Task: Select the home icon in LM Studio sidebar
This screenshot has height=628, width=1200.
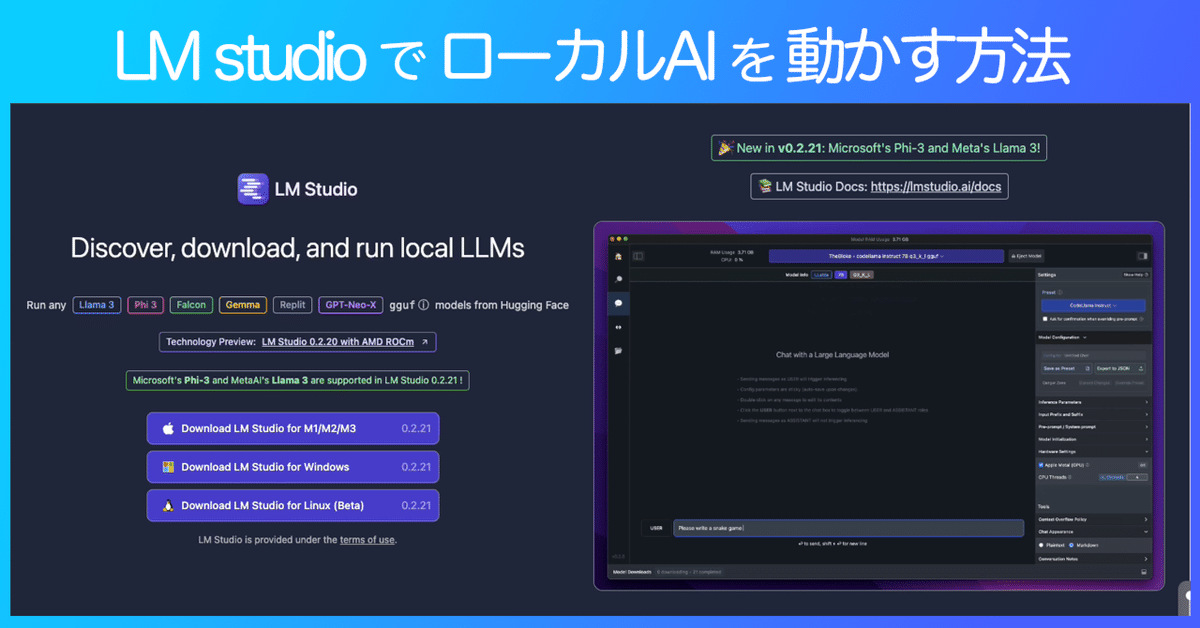Action: click(617, 255)
